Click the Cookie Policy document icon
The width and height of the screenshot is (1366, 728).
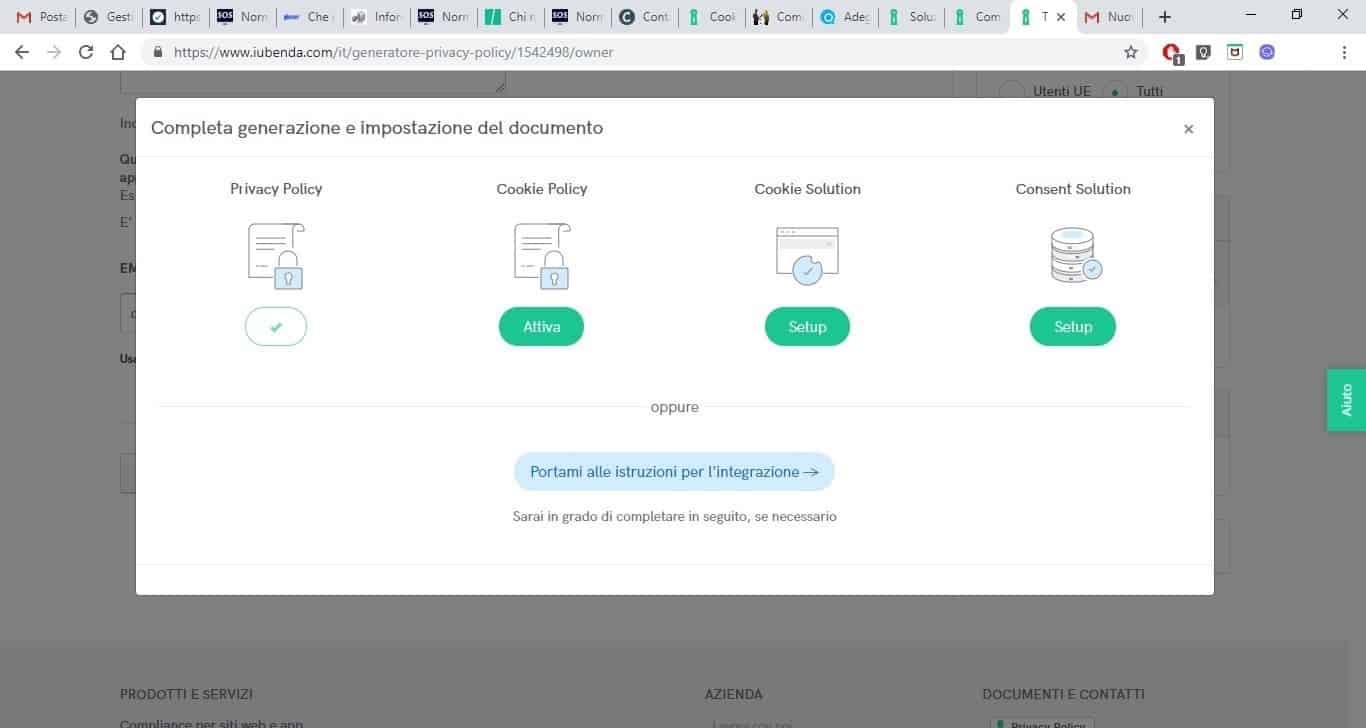tap(542, 256)
